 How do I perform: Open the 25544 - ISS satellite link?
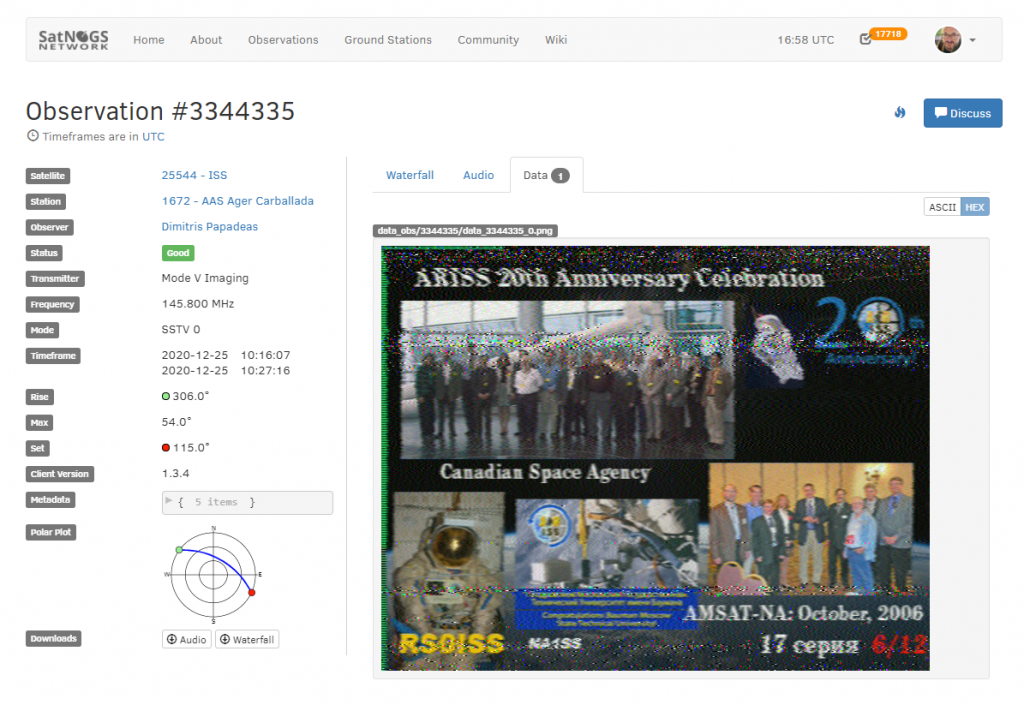click(x=194, y=175)
